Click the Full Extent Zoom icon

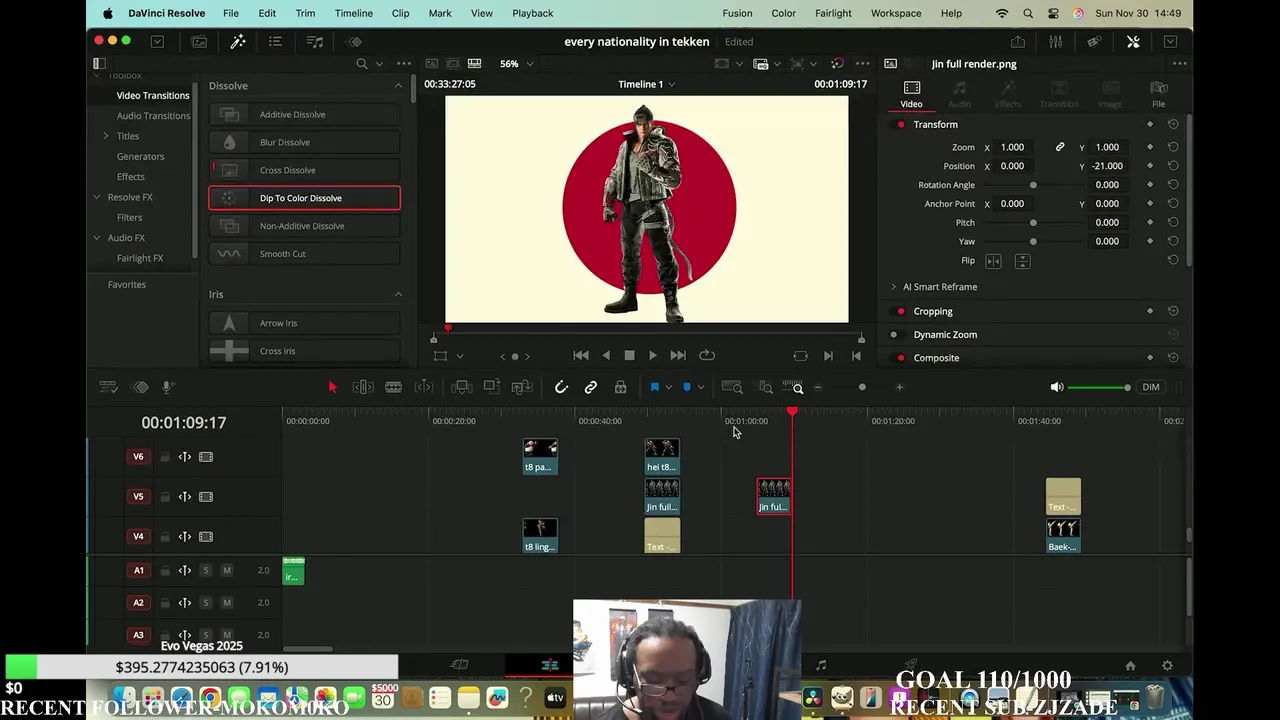pyautogui.click(x=732, y=387)
